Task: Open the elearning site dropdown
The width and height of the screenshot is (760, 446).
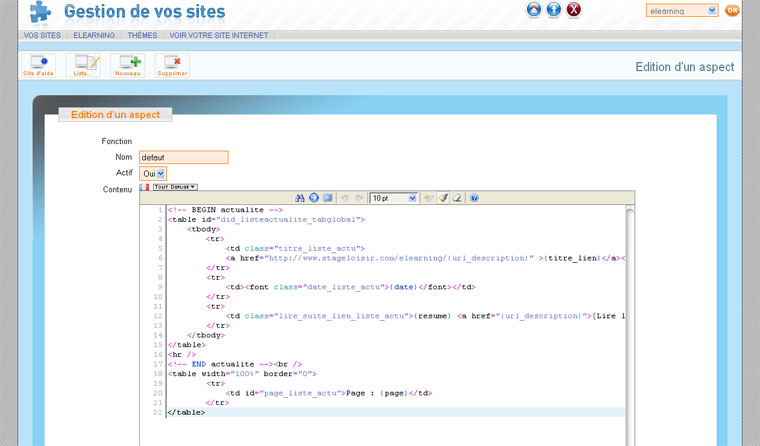Action: (x=682, y=11)
